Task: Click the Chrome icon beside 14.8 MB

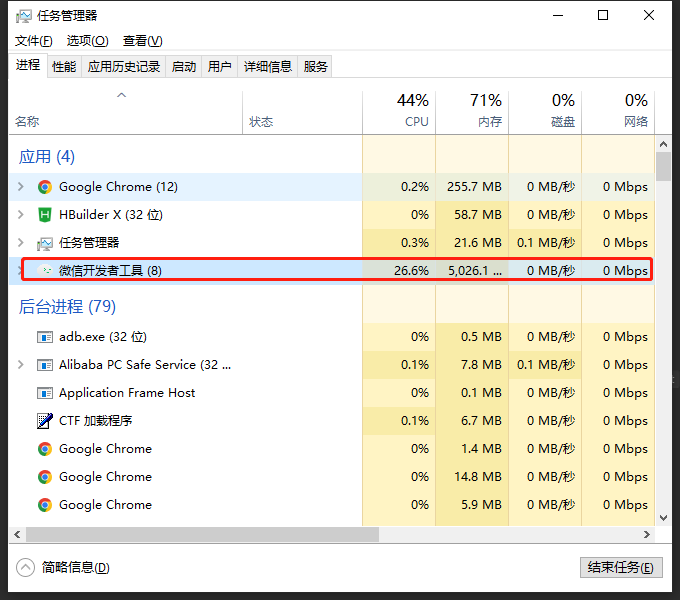Action: 45,477
